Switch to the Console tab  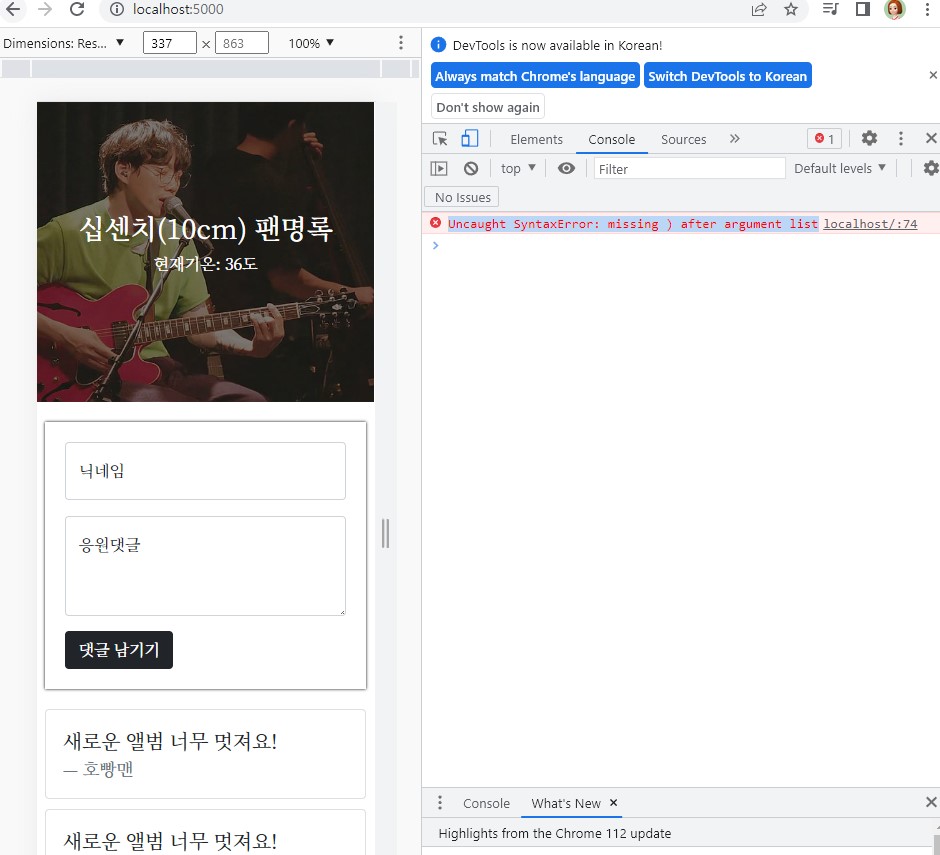click(611, 139)
